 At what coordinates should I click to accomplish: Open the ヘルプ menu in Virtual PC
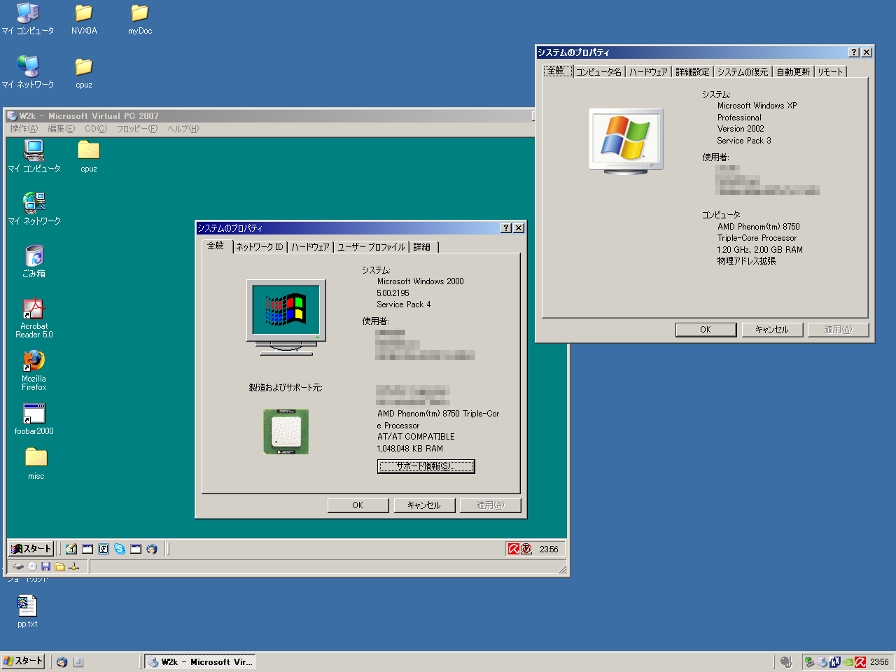pyautogui.click(x=183, y=129)
